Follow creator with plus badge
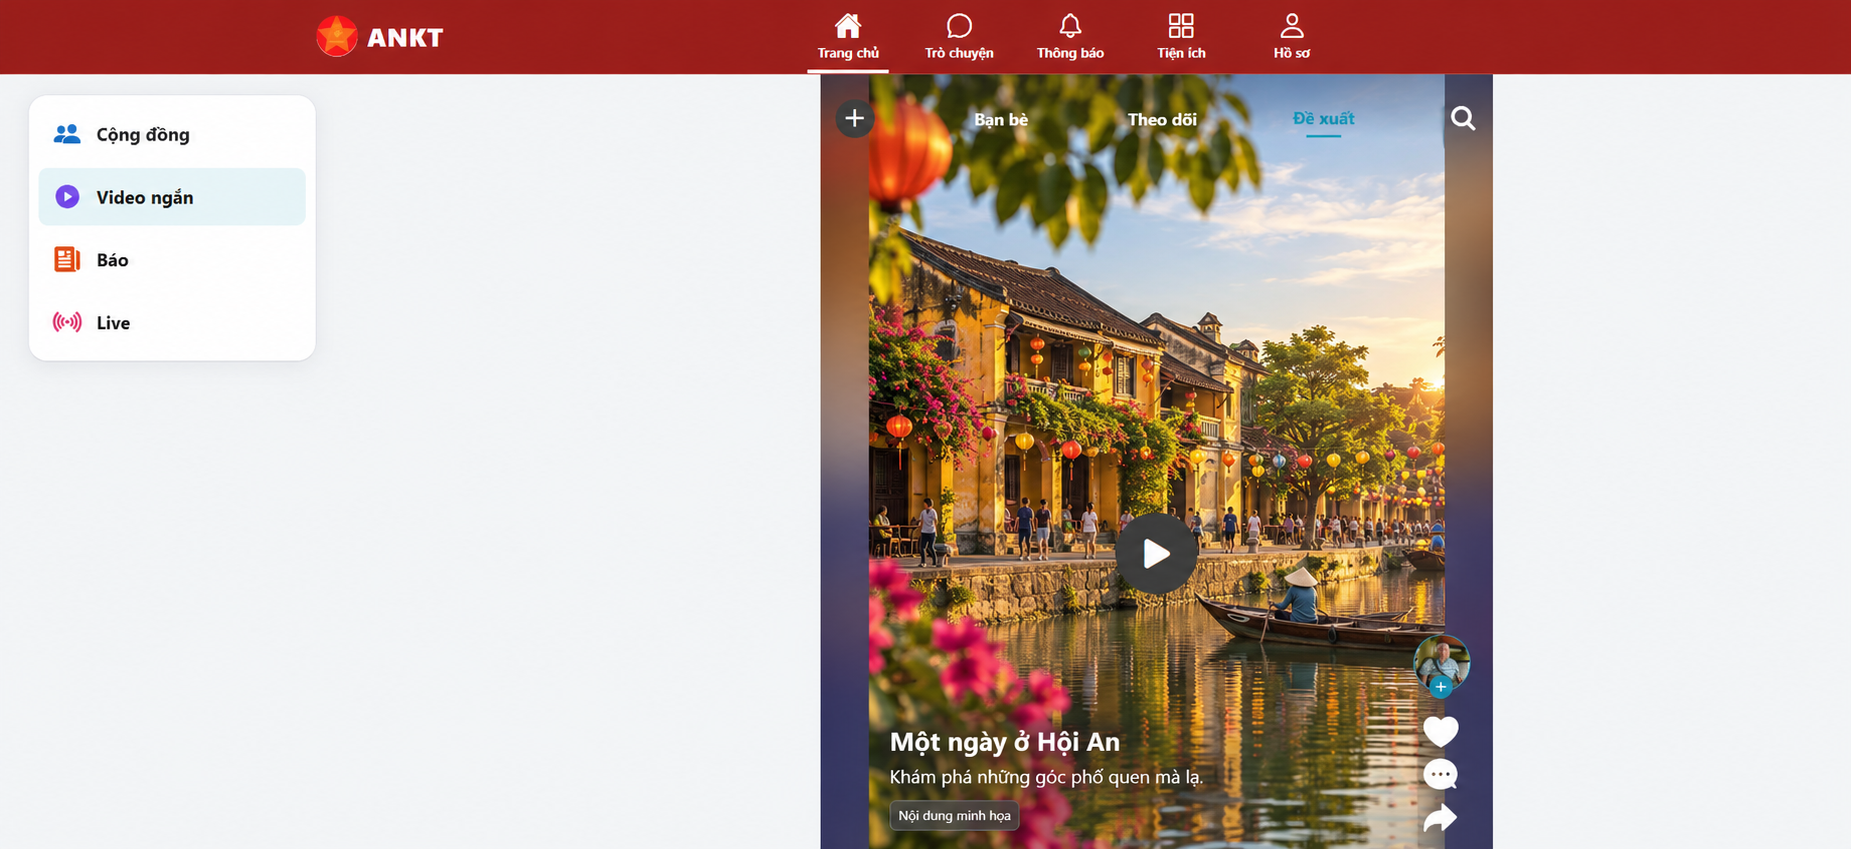The height and width of the screenshot is (849, 1851). [1440, 687]
